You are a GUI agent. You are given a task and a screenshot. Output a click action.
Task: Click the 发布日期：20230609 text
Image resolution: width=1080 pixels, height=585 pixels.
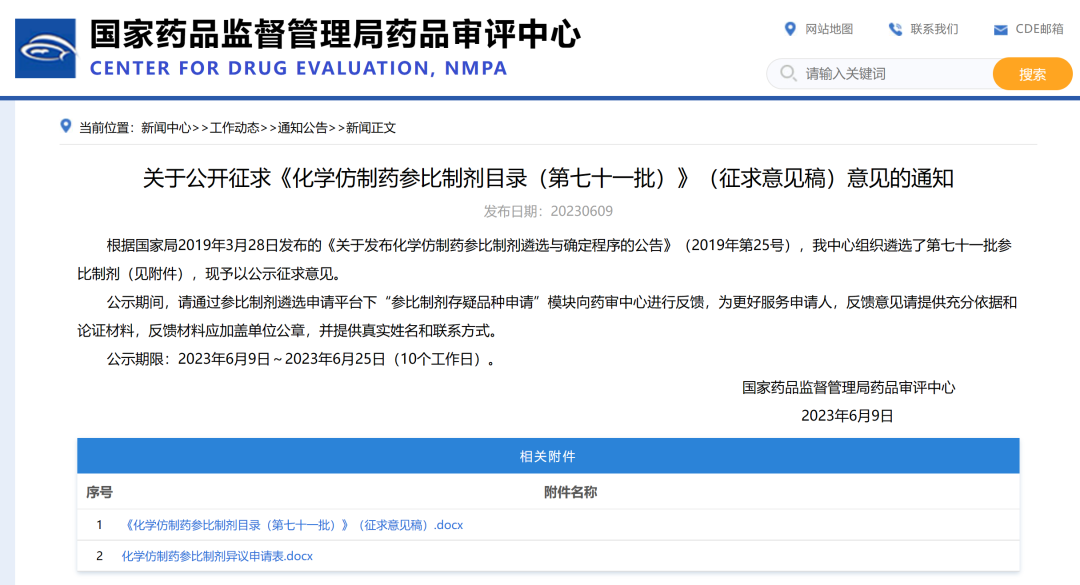point(548,211)
